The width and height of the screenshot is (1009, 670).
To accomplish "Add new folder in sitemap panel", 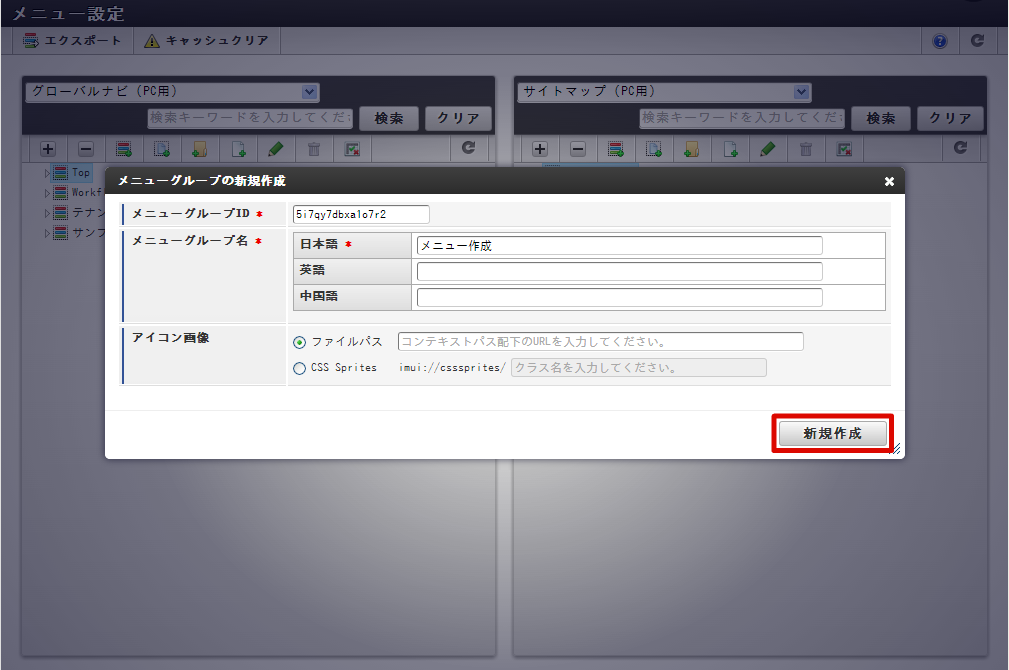I will click(x=692, y=149).
